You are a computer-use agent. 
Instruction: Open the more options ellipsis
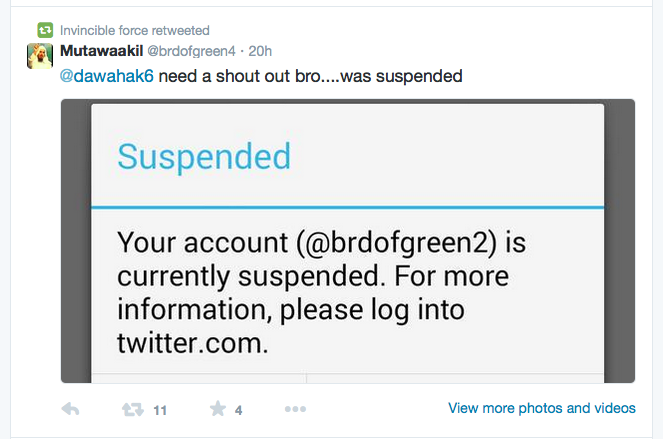click(x=295, y=409)
